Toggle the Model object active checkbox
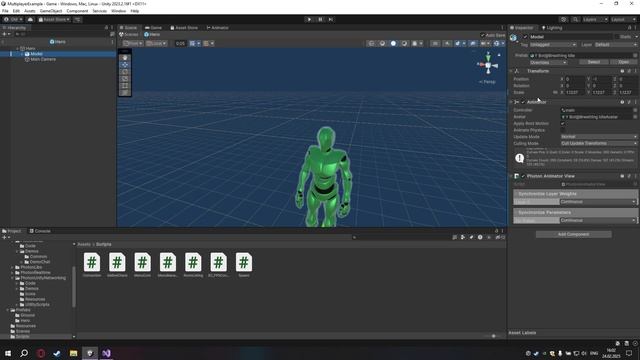Image resolution: width=640 pixels, height=360 pixels. (525, 37)
